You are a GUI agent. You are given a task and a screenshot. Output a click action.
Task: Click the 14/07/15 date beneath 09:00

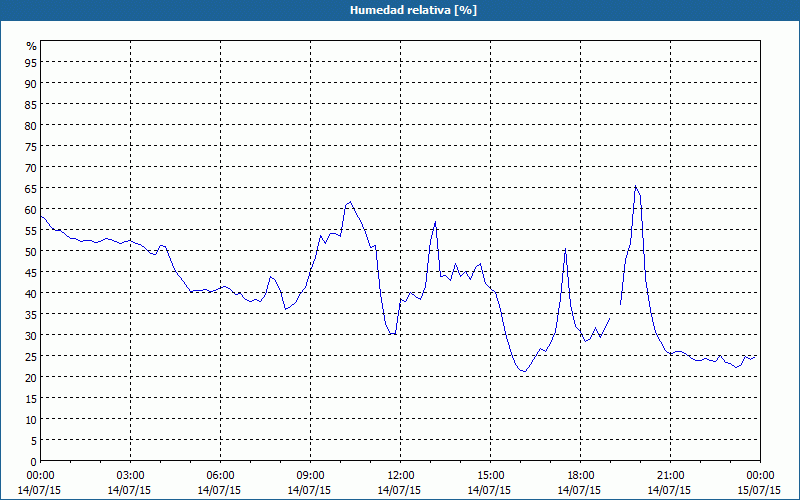(x=310, y=490)
